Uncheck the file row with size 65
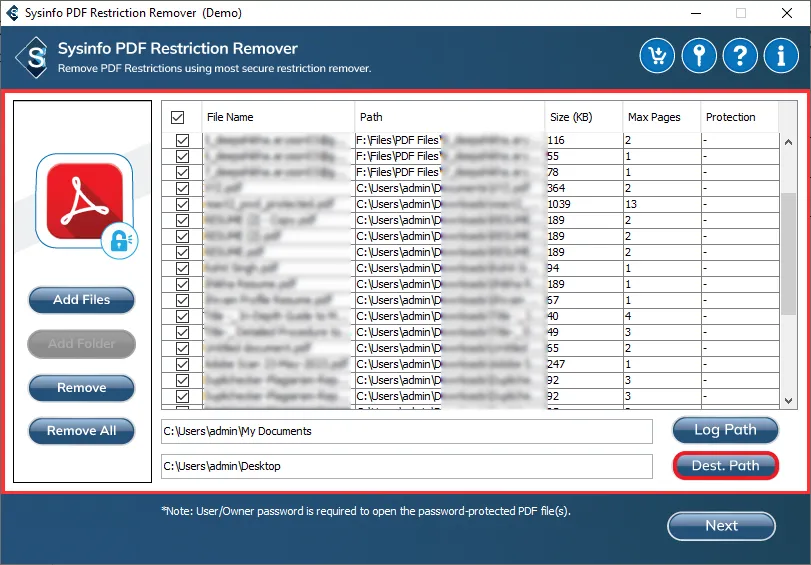 pyautogui.click(x=182, y=349)
